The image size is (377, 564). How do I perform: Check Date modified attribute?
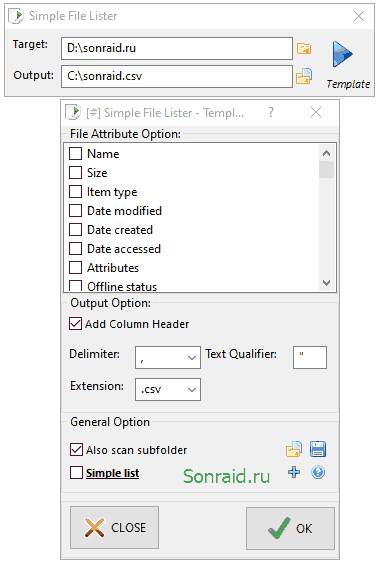(x=76, y=211)
